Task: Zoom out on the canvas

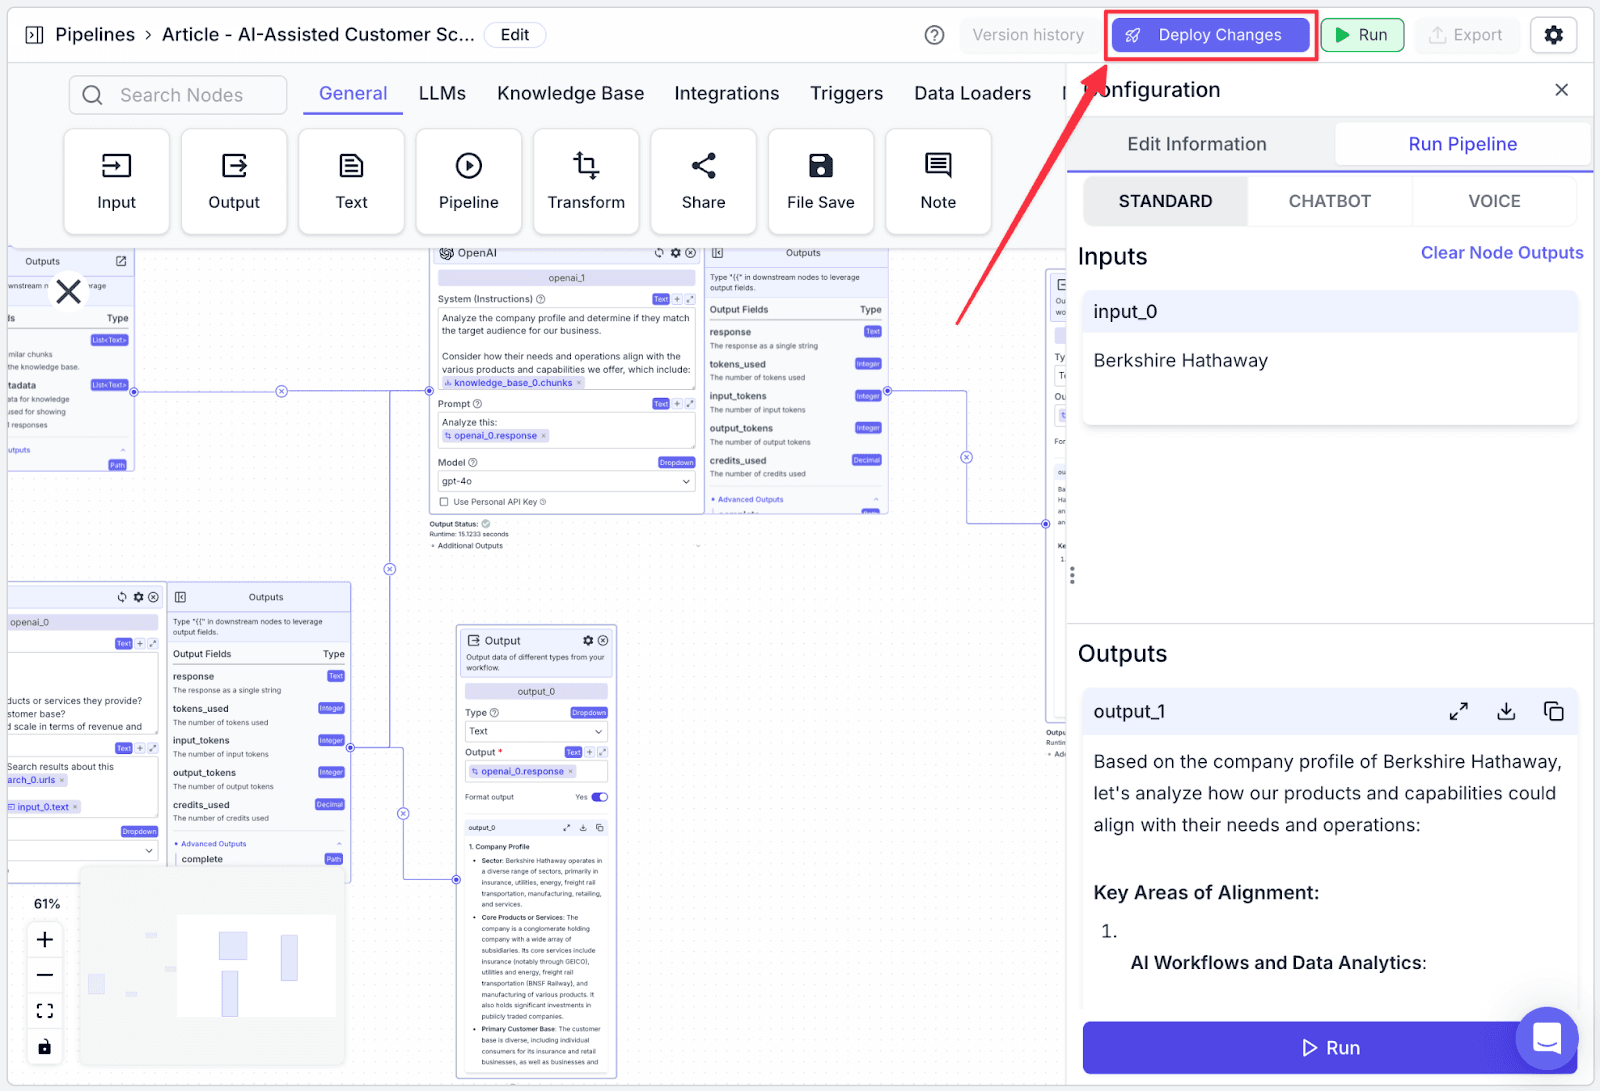Action: (45, 975)
